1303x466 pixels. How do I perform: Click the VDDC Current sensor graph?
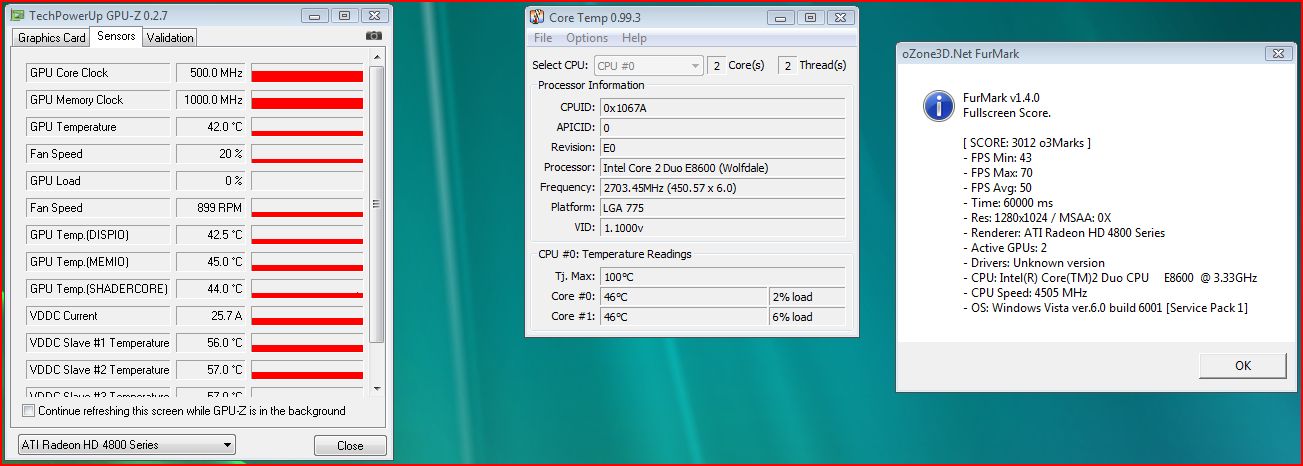tap(307, 316)
